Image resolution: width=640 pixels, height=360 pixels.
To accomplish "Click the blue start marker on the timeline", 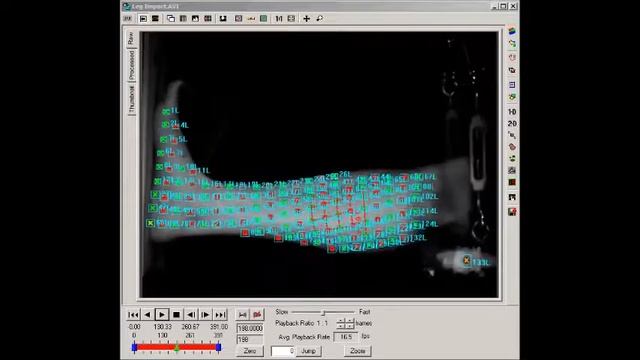I will tap(134, 347).
